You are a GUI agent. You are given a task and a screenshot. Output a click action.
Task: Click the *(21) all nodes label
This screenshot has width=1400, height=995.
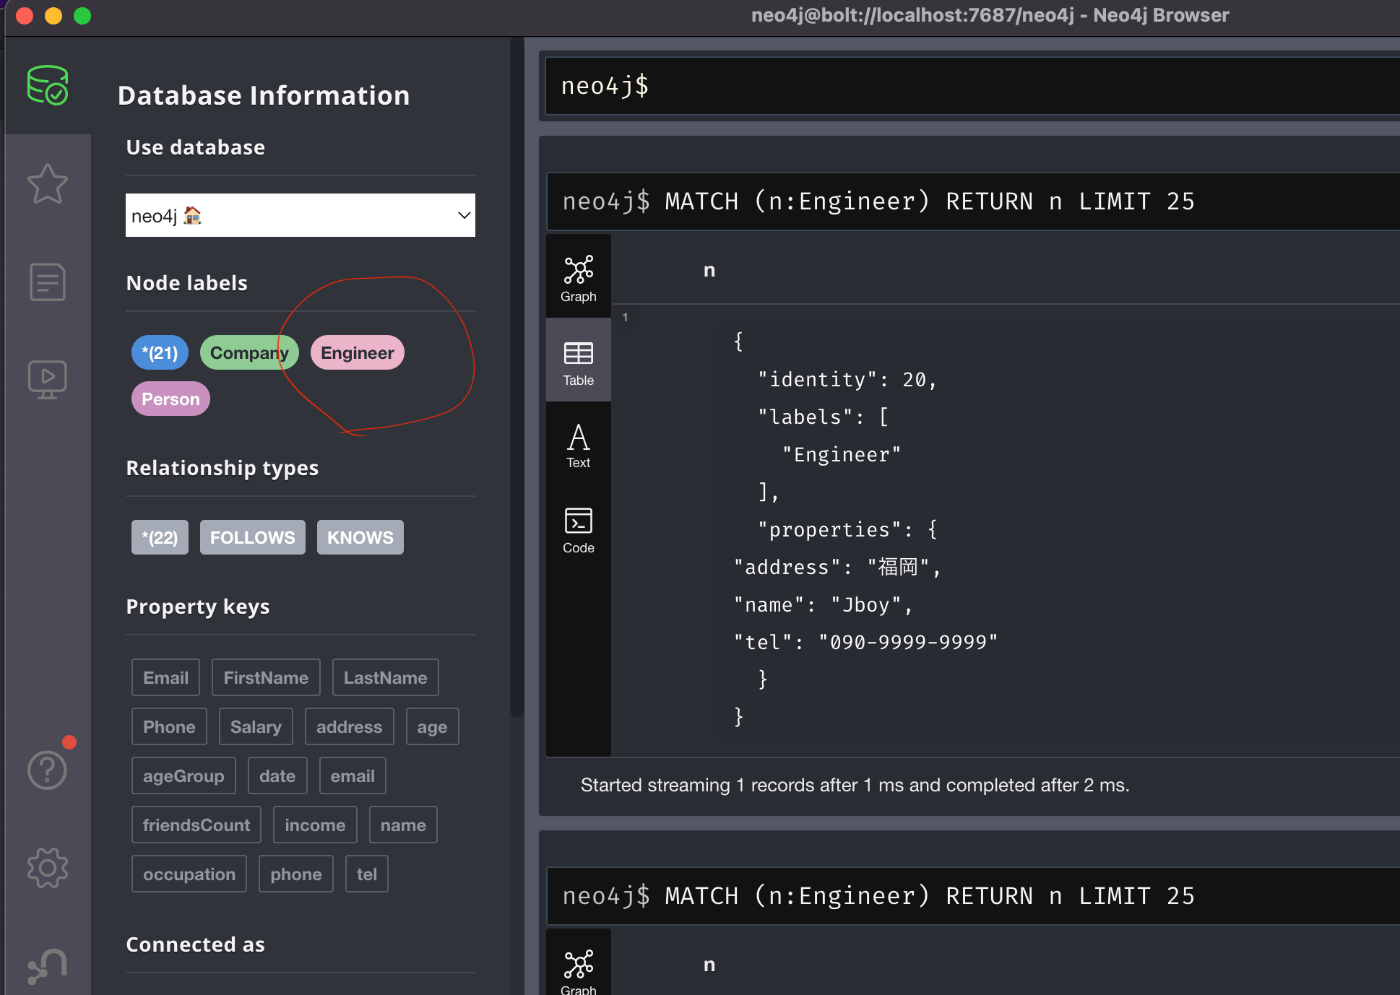(x=160, y=352)
